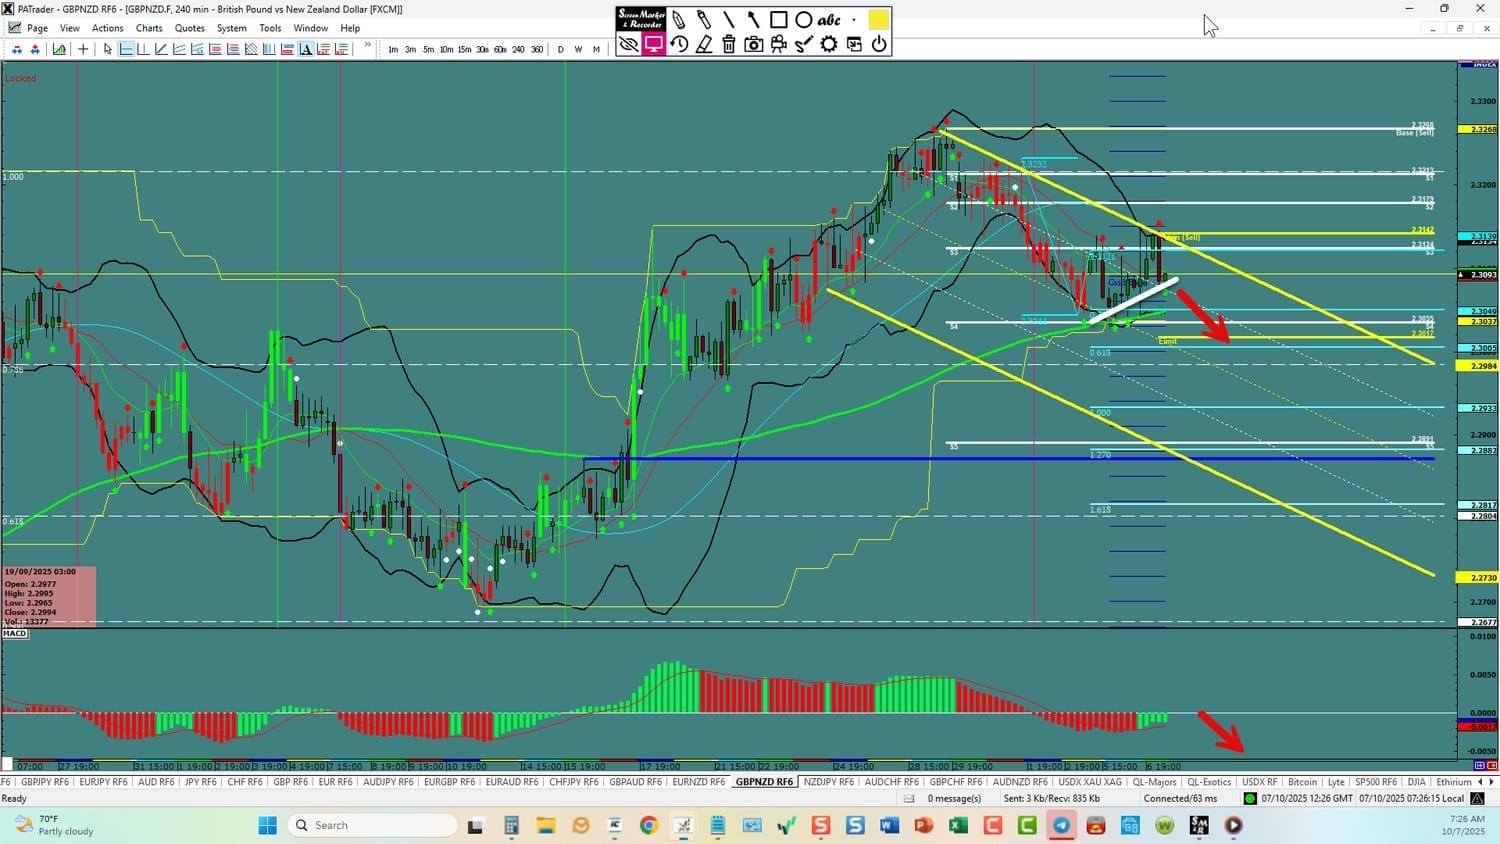Toggle the hide annotations eye icon
The height and width of the screenshot is (844, 1500).
tap(629, 44)
